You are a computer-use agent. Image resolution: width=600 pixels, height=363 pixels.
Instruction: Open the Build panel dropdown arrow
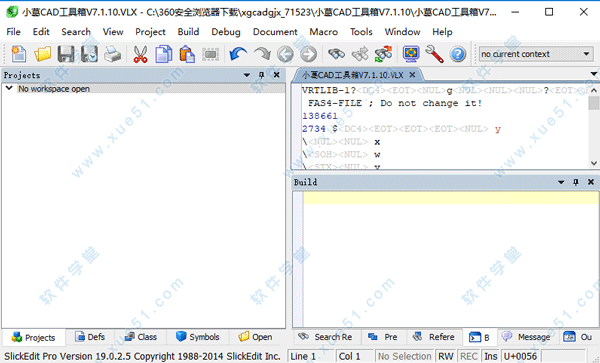pyautogui.click(x=561, y=182)
